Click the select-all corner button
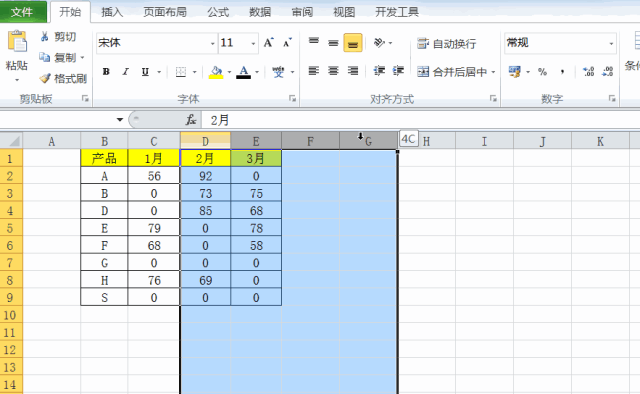This screenshot has width=640, height=394. pos(11,141)
